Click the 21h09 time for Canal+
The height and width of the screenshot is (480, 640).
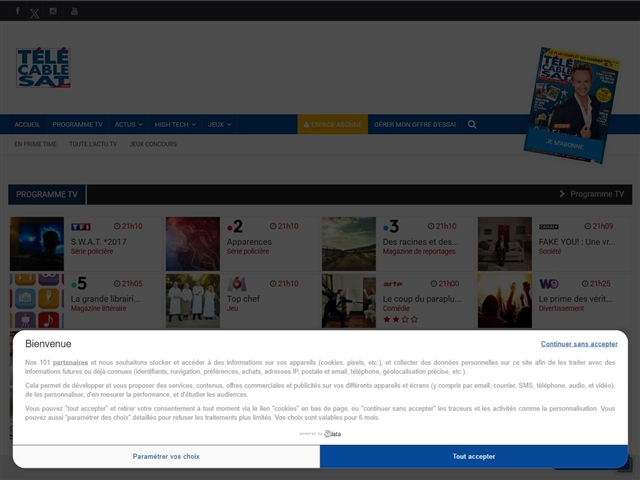[599, 226]
